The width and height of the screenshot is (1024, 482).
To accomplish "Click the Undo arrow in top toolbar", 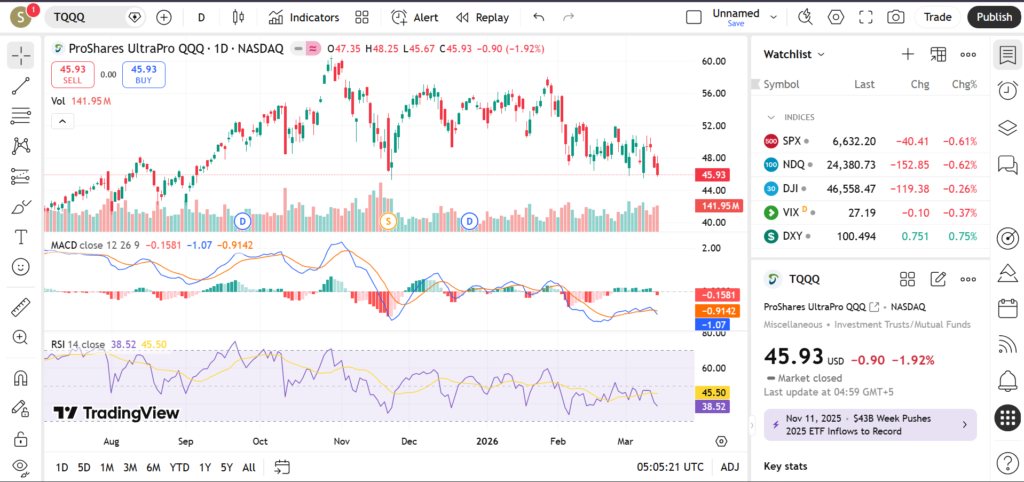I will coord(539,17).
